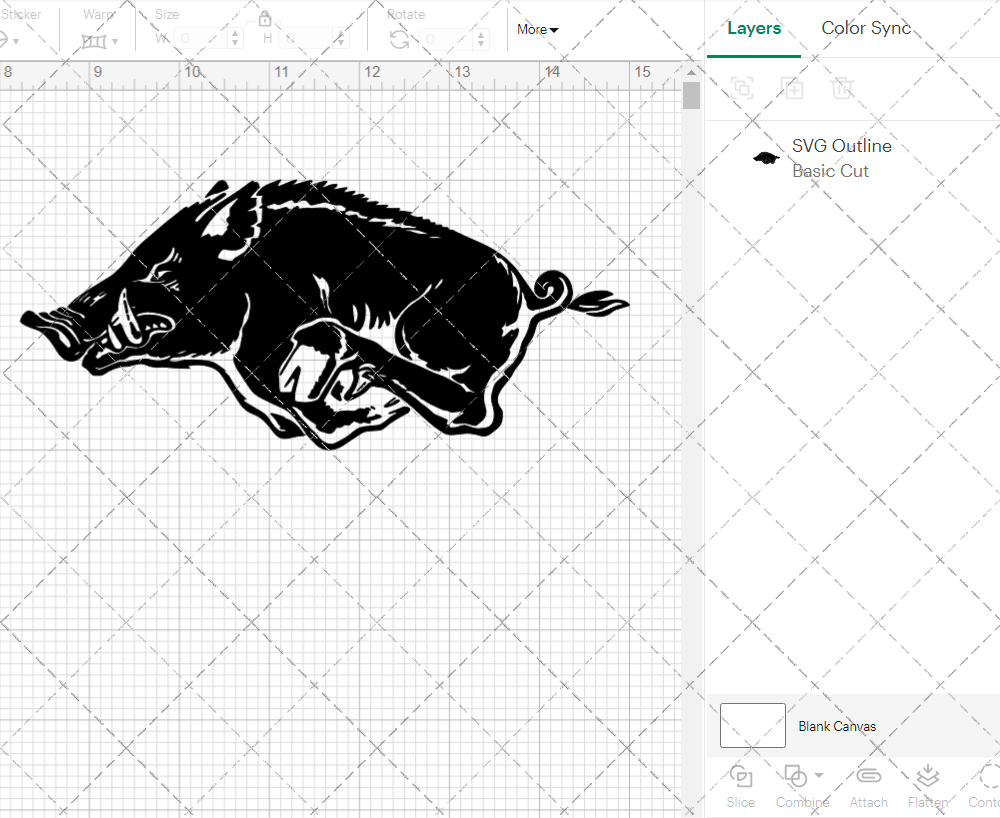Switch to the Color Sync tab

coord(866,28)
